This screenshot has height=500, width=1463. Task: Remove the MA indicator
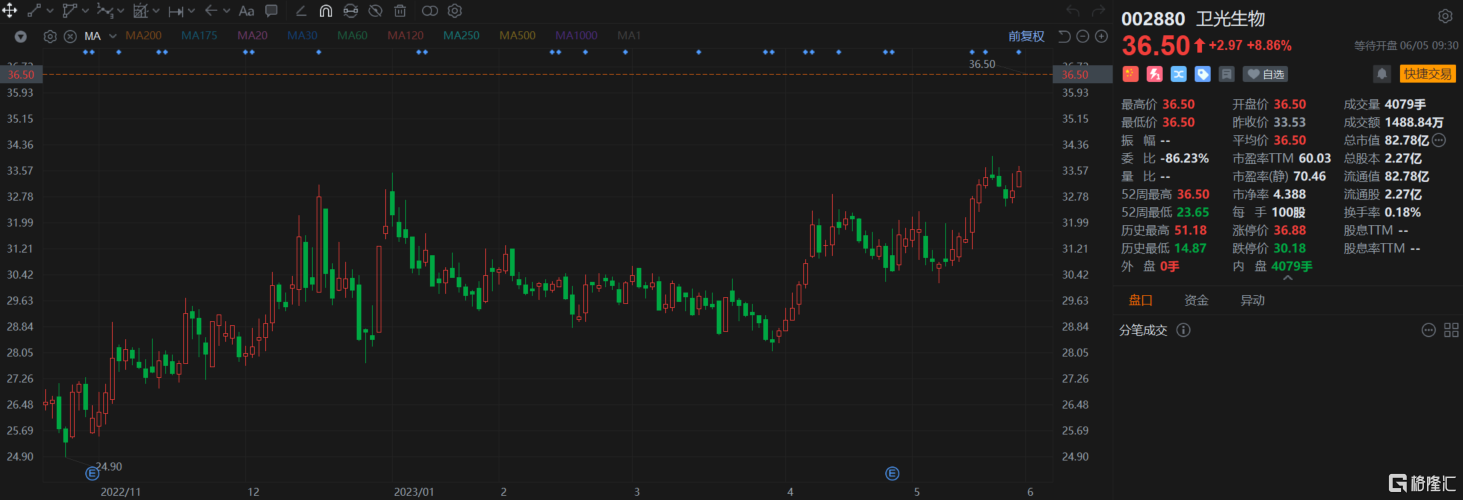click(x=70, y=36)
